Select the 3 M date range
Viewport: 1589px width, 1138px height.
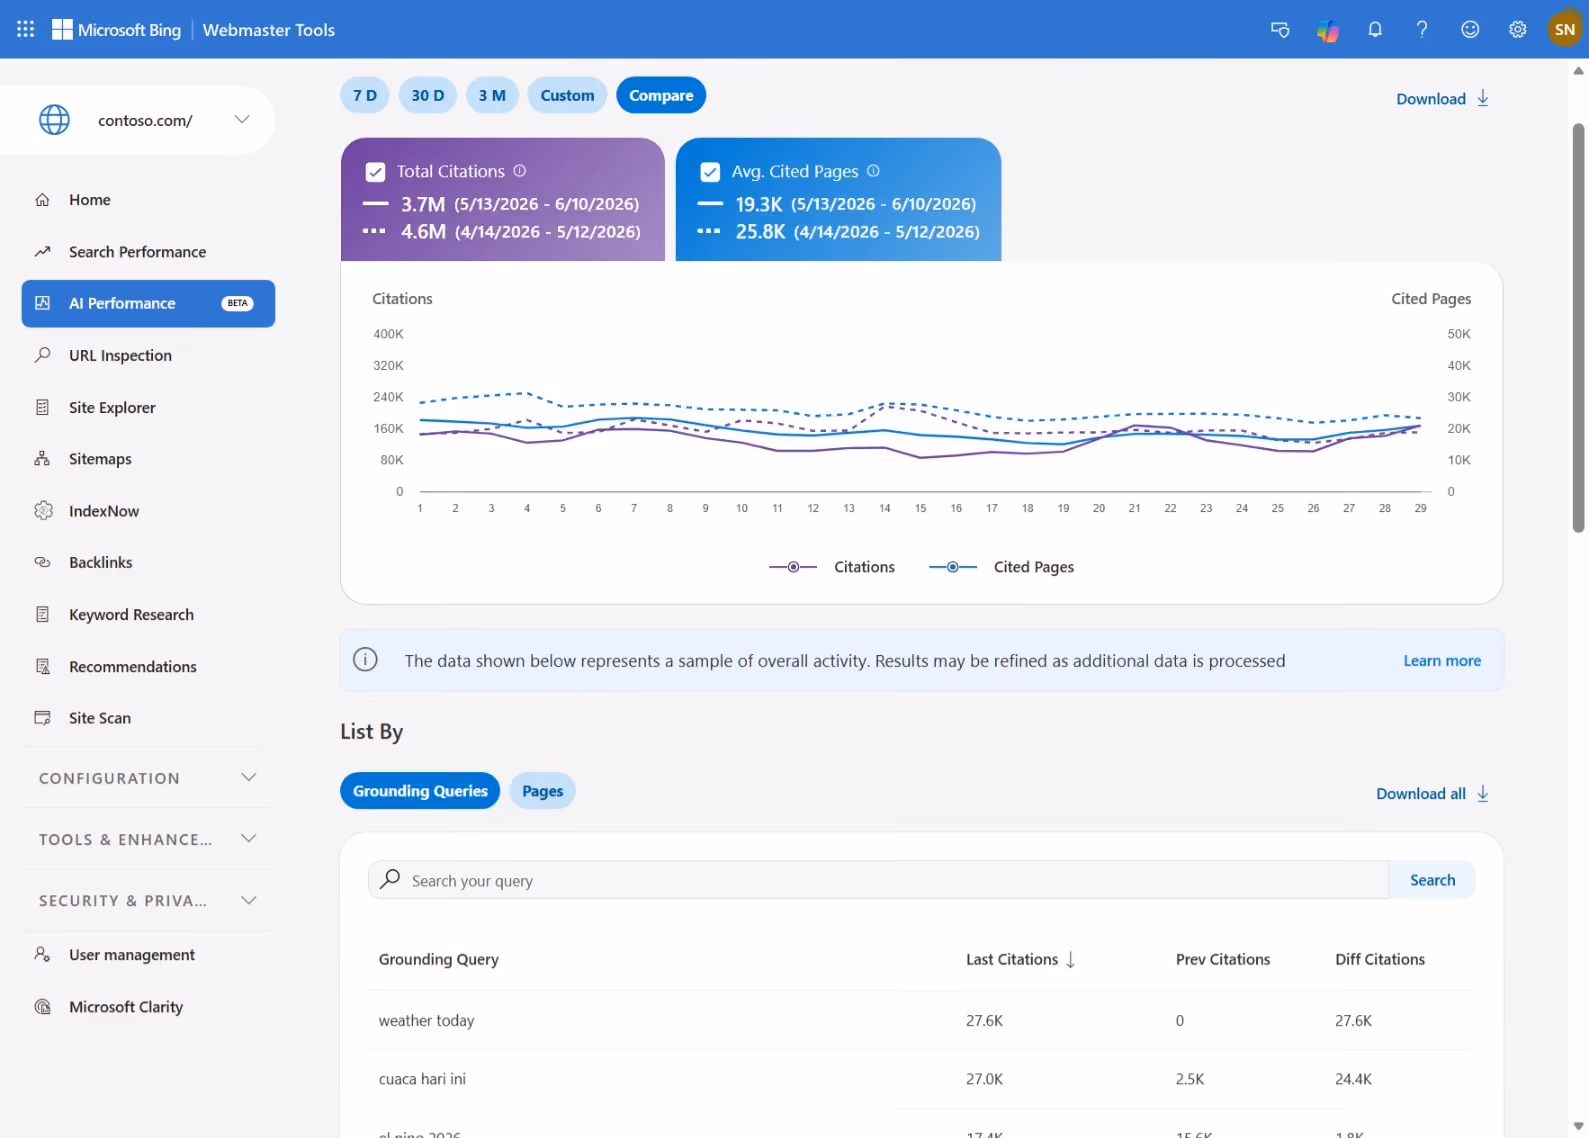[492, 95]
